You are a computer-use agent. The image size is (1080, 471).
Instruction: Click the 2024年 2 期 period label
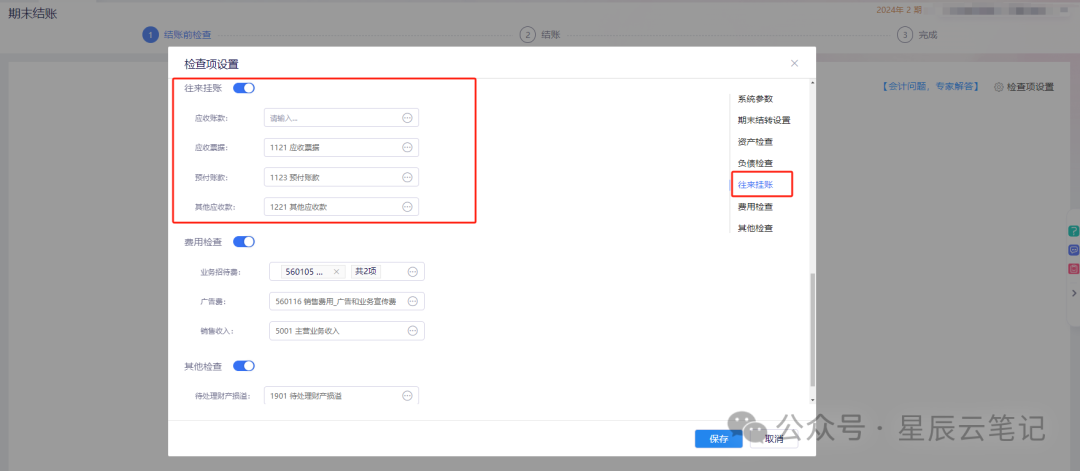pyautogui.click(x=899, y=10)
